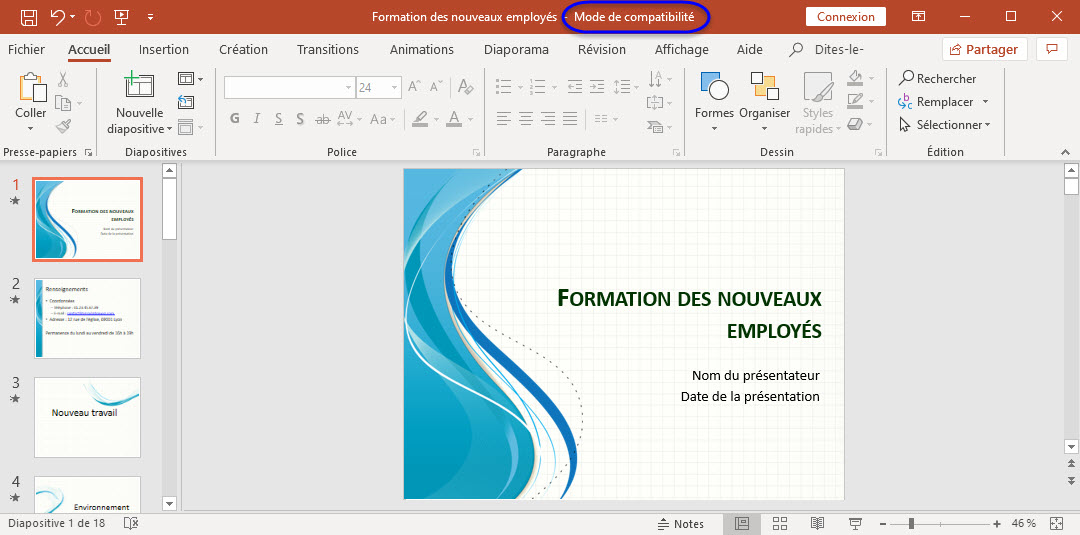
Task: Select slide 2 thumbnail Renseignements
Action: [x=87, y=318]
